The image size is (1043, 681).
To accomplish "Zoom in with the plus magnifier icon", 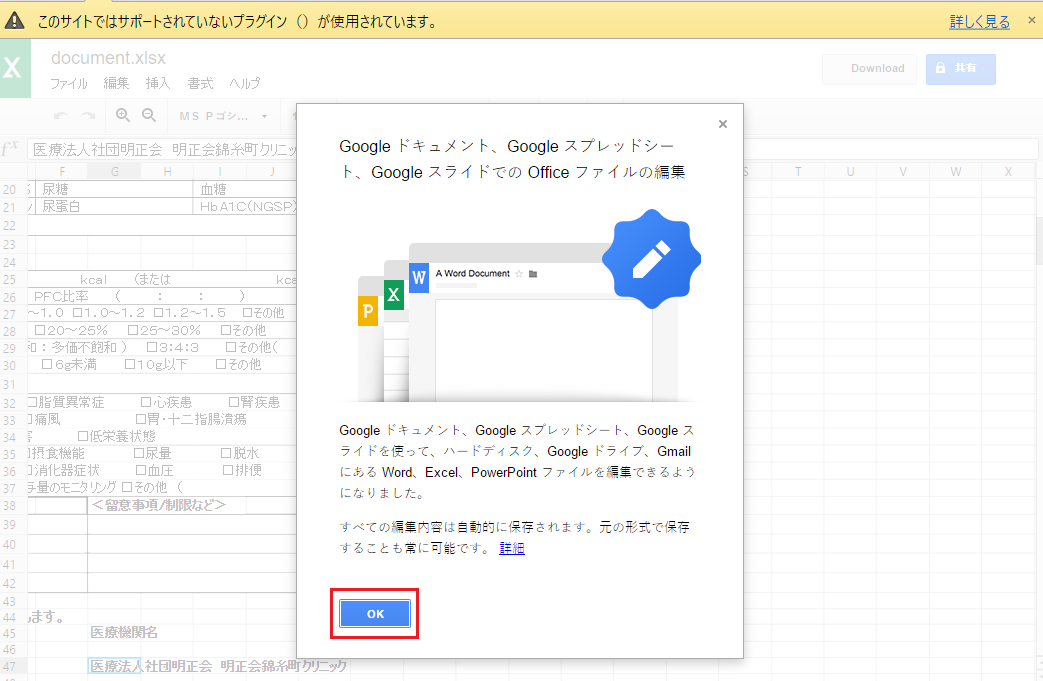I will pyautogui.click(x=123, y=115).
